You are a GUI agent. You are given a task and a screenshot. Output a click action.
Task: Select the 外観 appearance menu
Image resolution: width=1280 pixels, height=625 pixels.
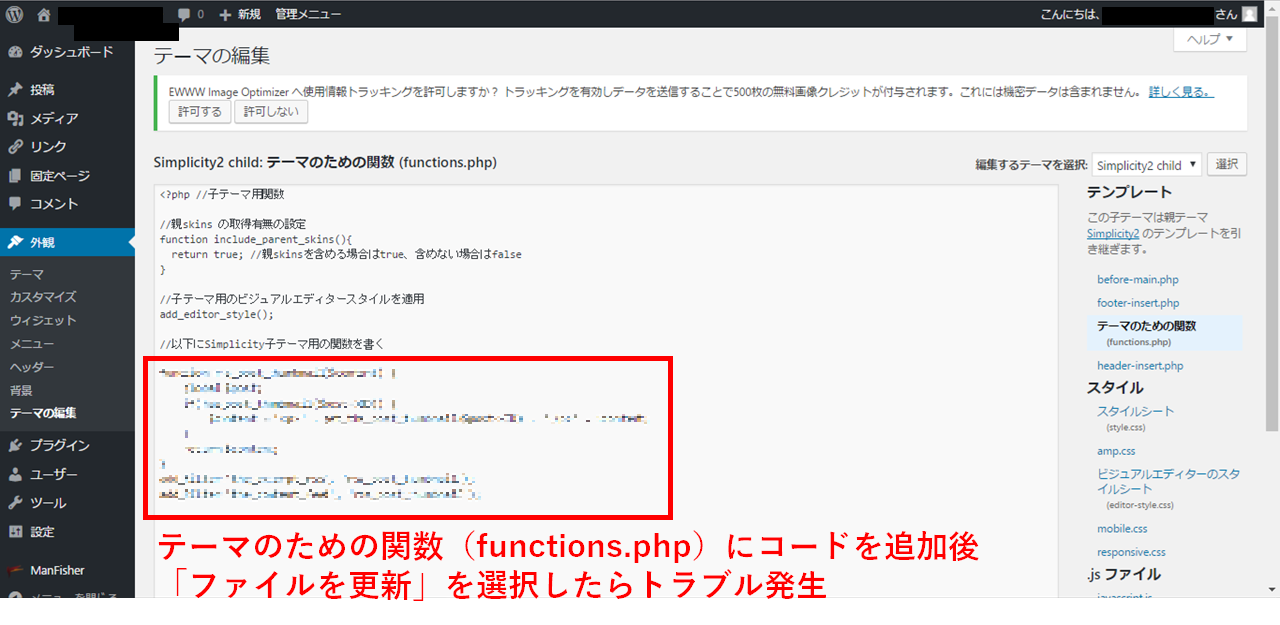[x=67, y=242]
